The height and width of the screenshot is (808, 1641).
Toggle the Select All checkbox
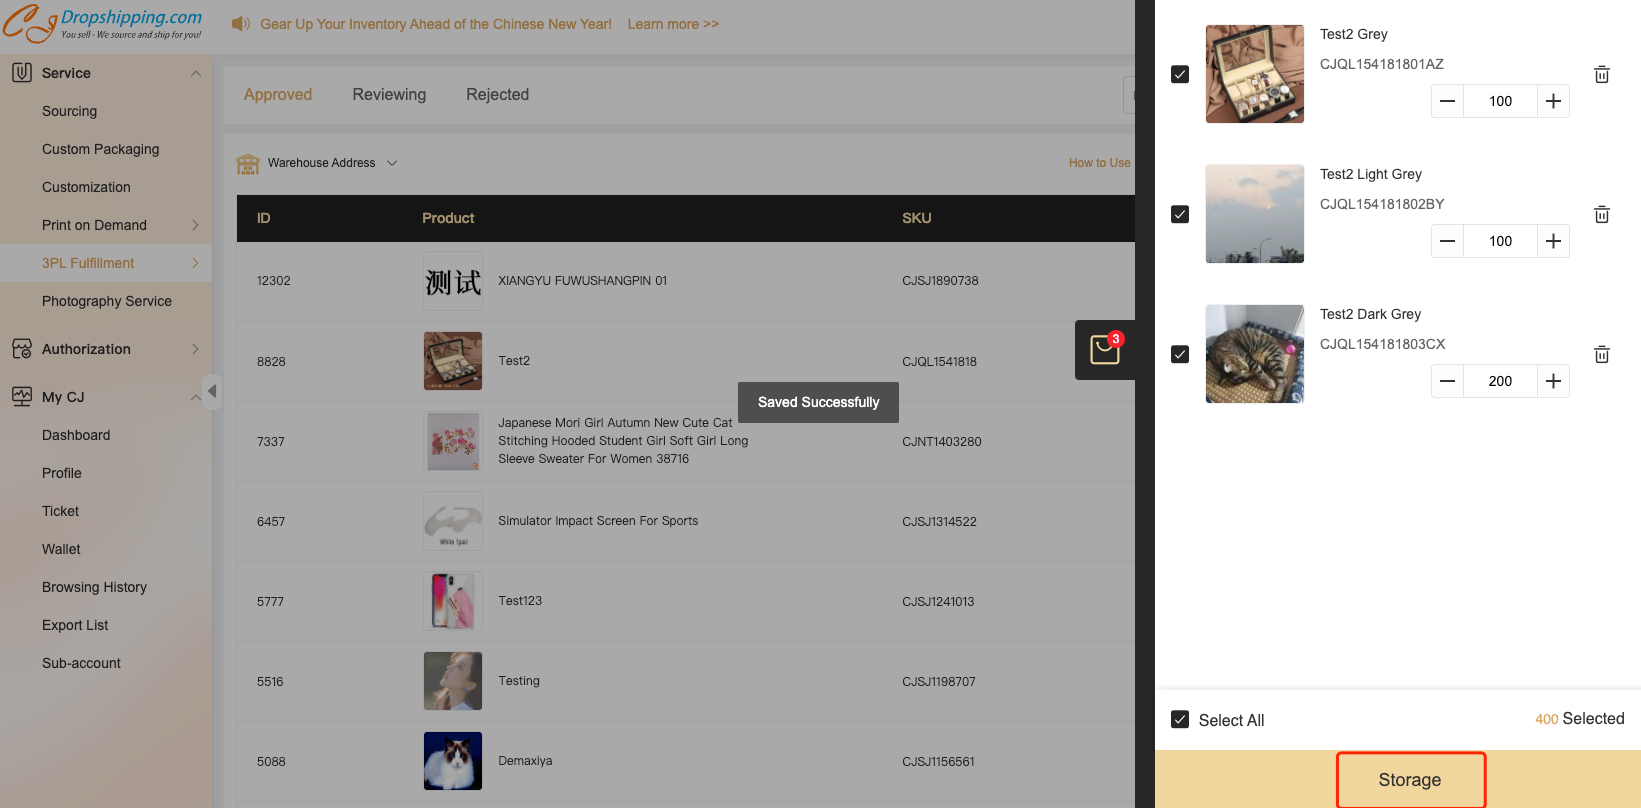tap(1180, 720)
